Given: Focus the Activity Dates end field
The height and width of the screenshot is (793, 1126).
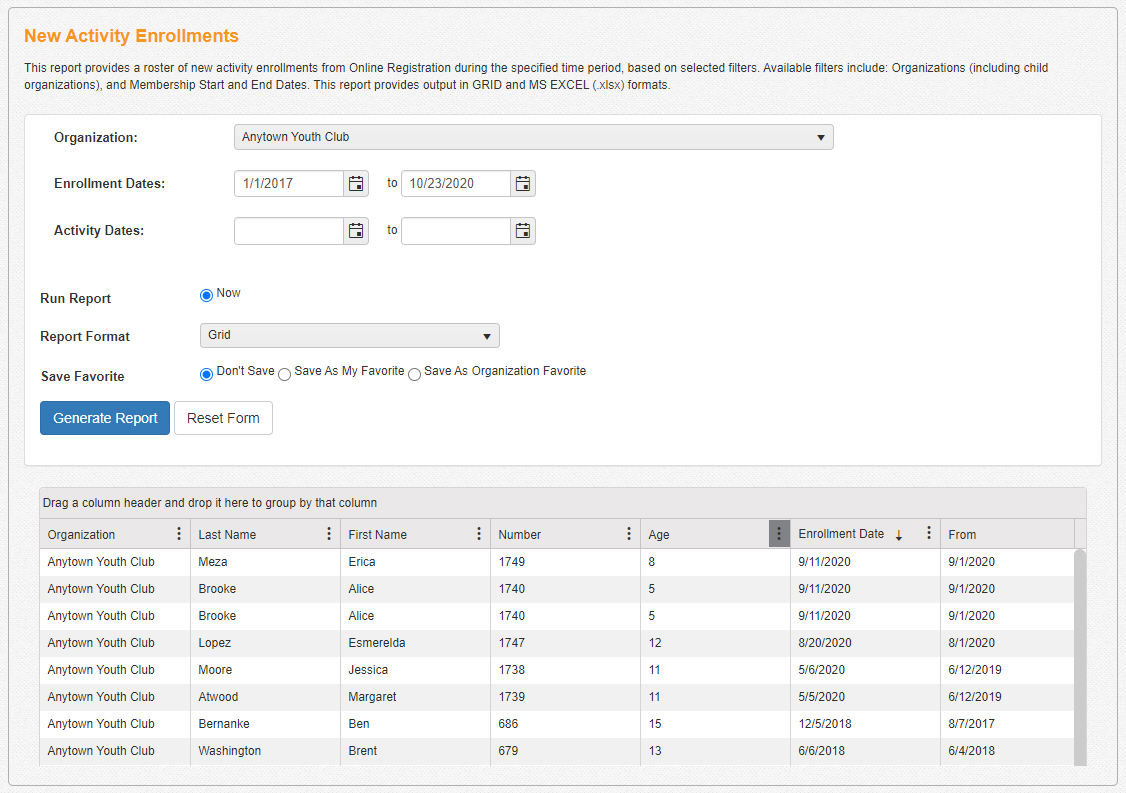Looking at the screenshot, I should point(456,231).
